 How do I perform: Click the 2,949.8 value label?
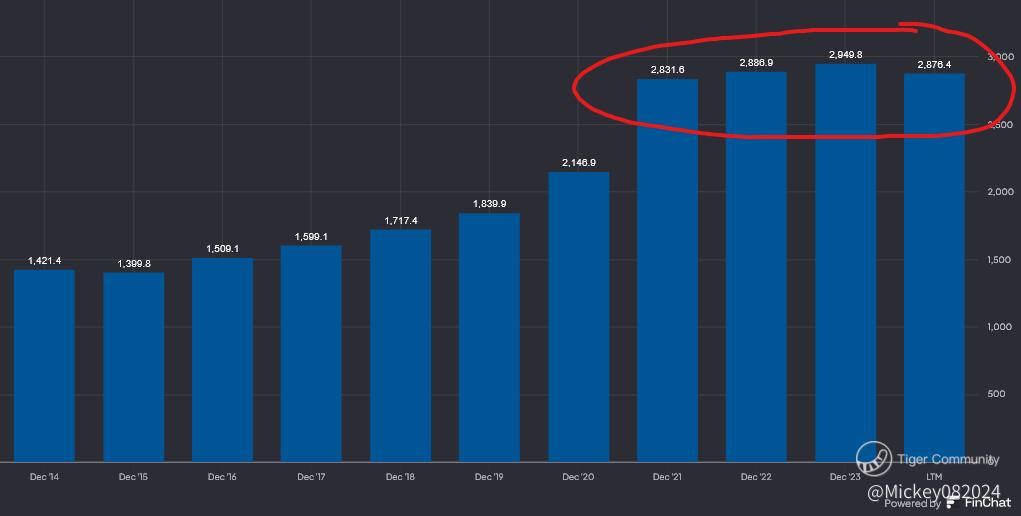point(846,55)
